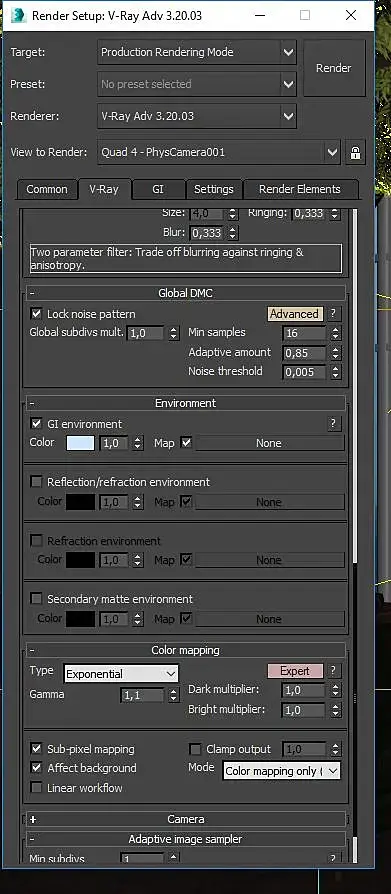Click Secondary matte environment color swatch
This screenshot has height=894, width=391.
(x=80, y=619)
